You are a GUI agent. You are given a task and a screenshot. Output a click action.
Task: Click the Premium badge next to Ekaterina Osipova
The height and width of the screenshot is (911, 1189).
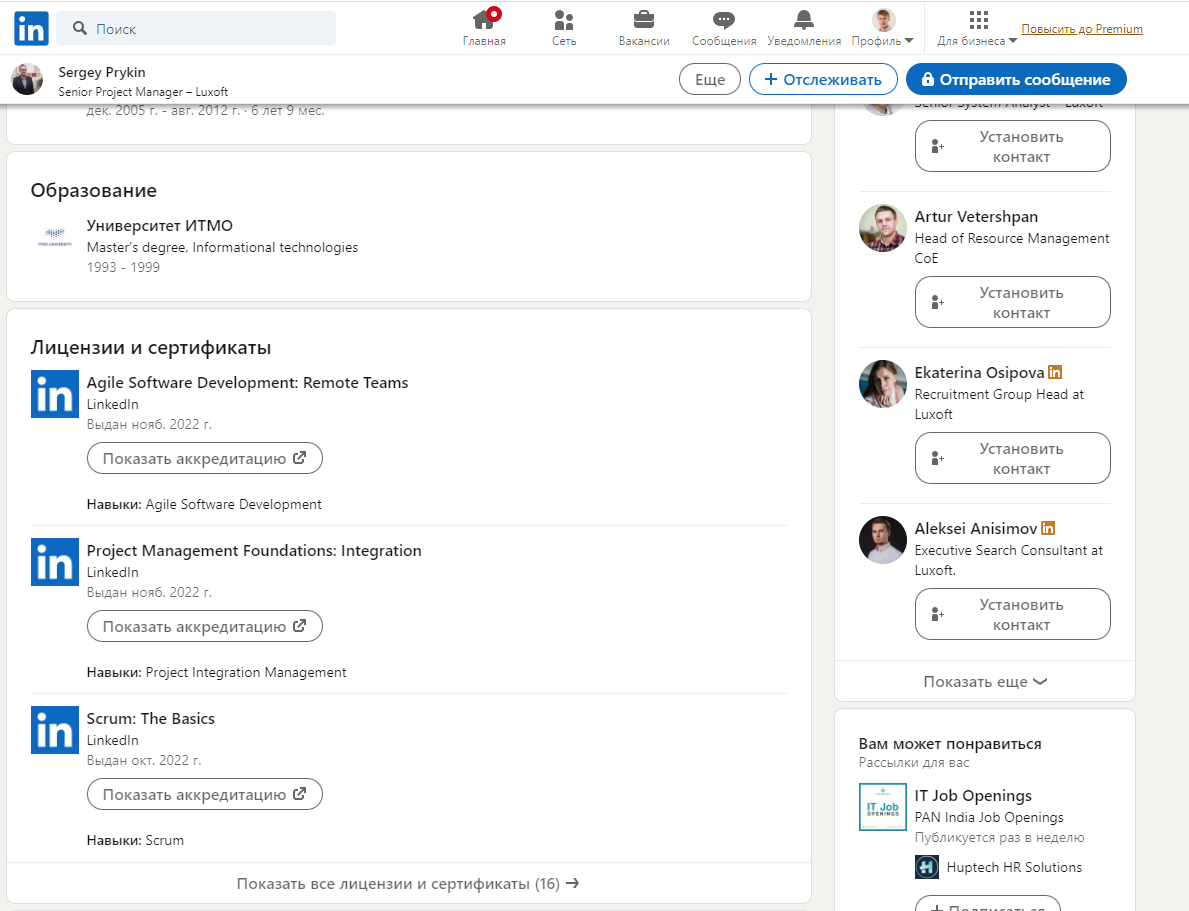[1055, 372]
